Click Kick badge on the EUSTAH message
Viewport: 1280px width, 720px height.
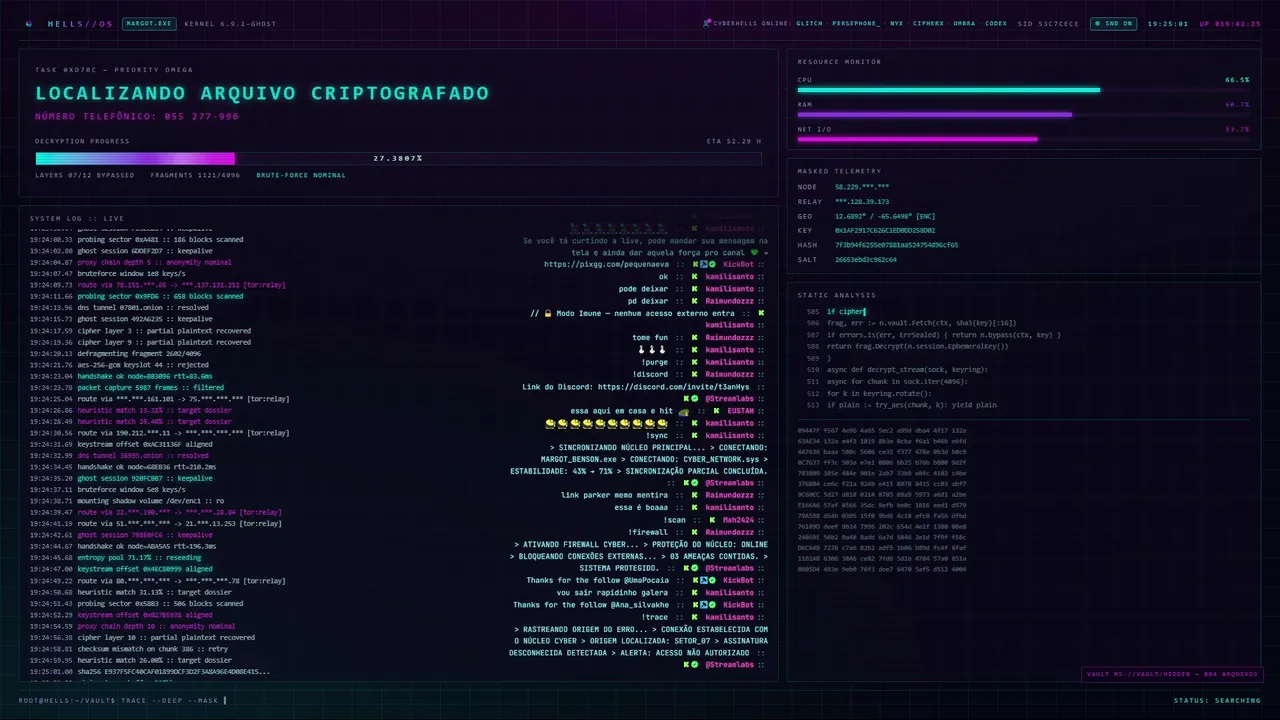point(714,411)
